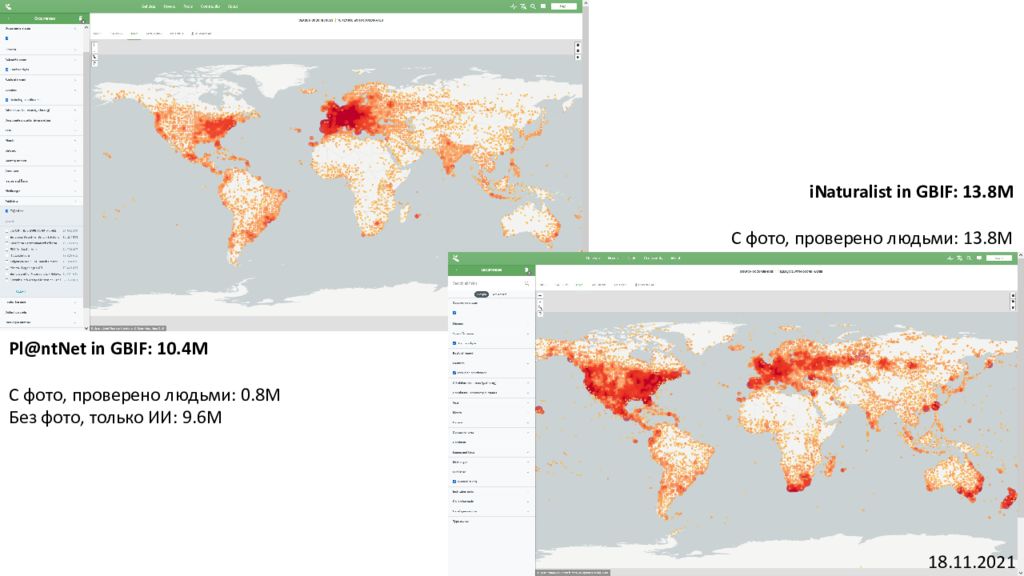Zoom in on the iNaturalist map
1024x576 pixels.
[x=540, y=296]
